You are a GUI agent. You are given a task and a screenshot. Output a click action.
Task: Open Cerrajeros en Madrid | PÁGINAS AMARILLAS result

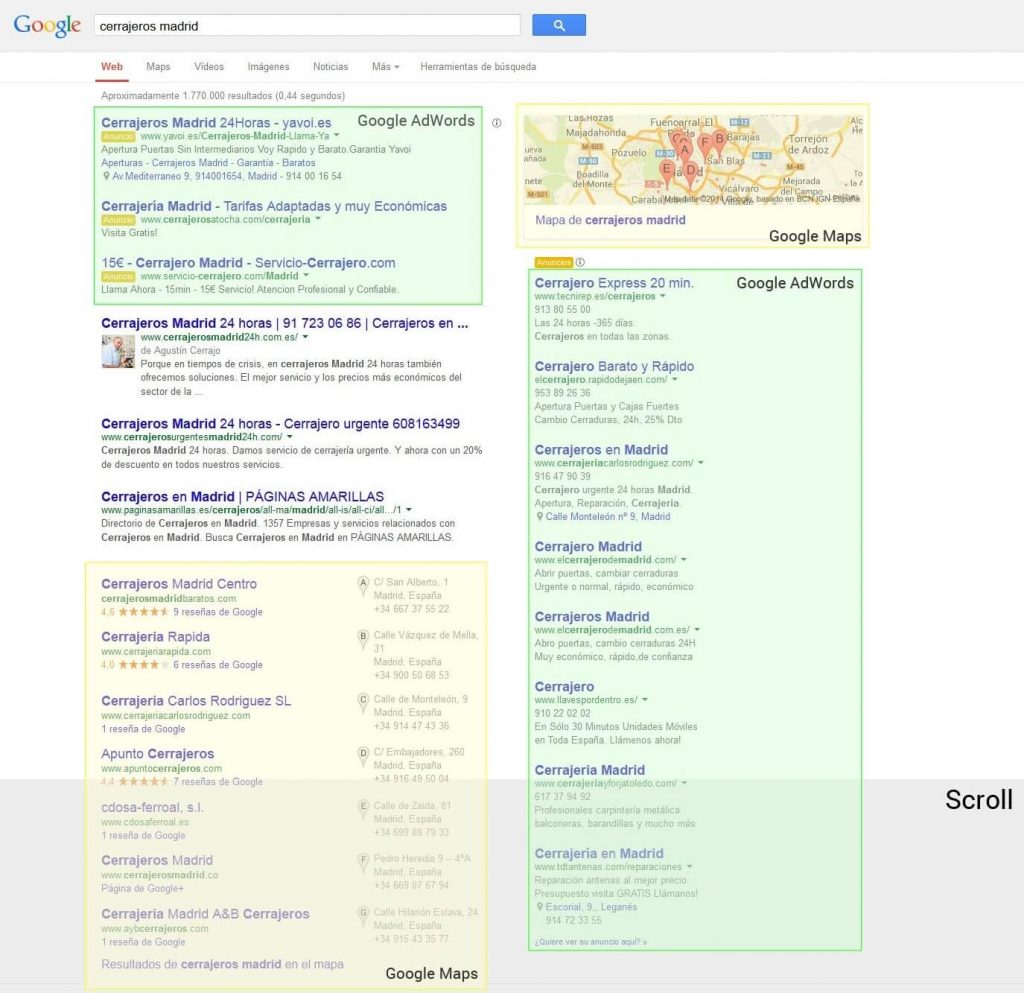[x=242, y=496]
